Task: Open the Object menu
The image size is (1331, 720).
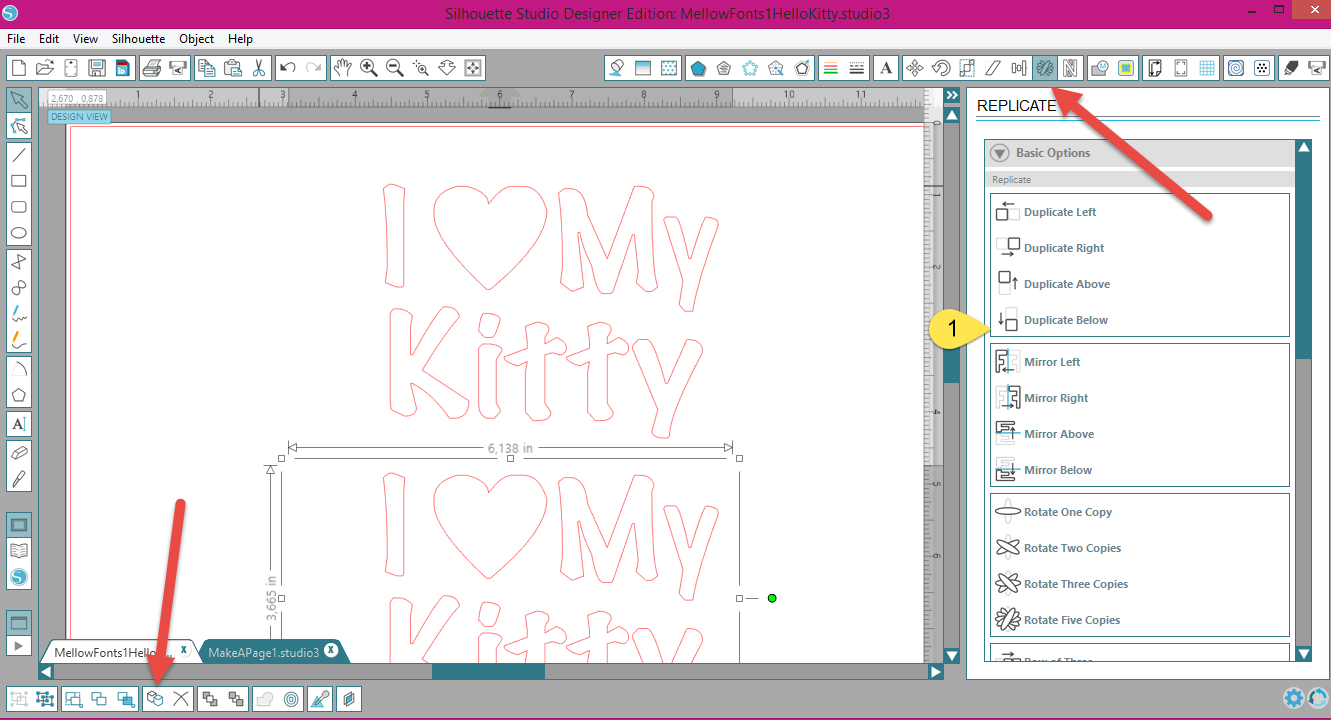Action: coord(196,39)
